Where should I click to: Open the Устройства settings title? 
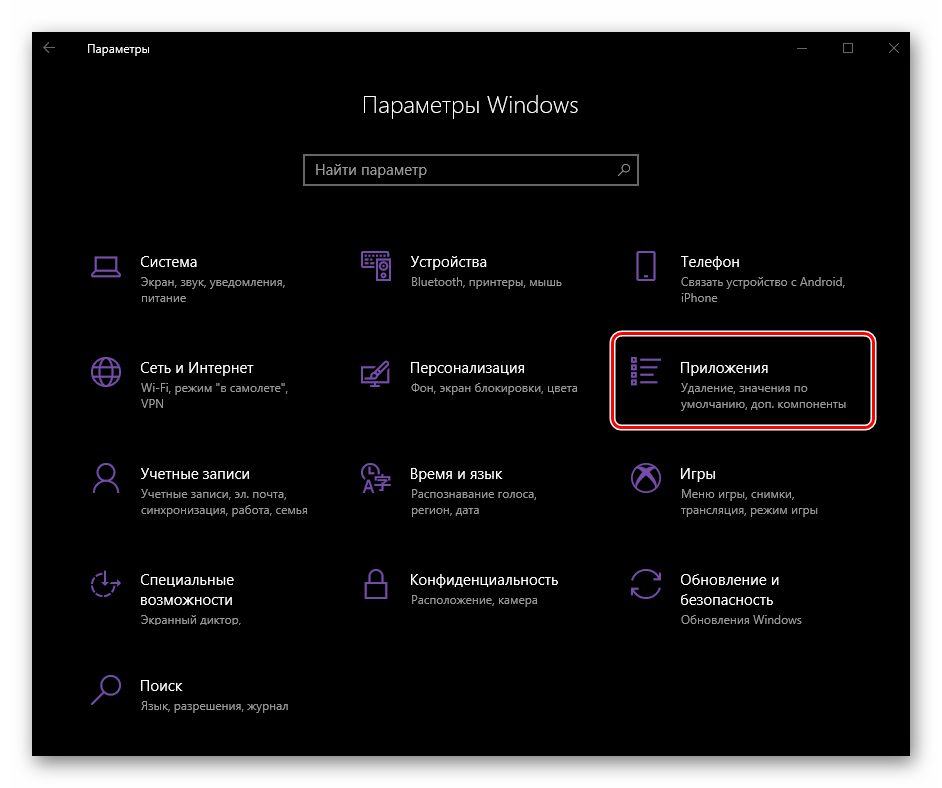448,262
